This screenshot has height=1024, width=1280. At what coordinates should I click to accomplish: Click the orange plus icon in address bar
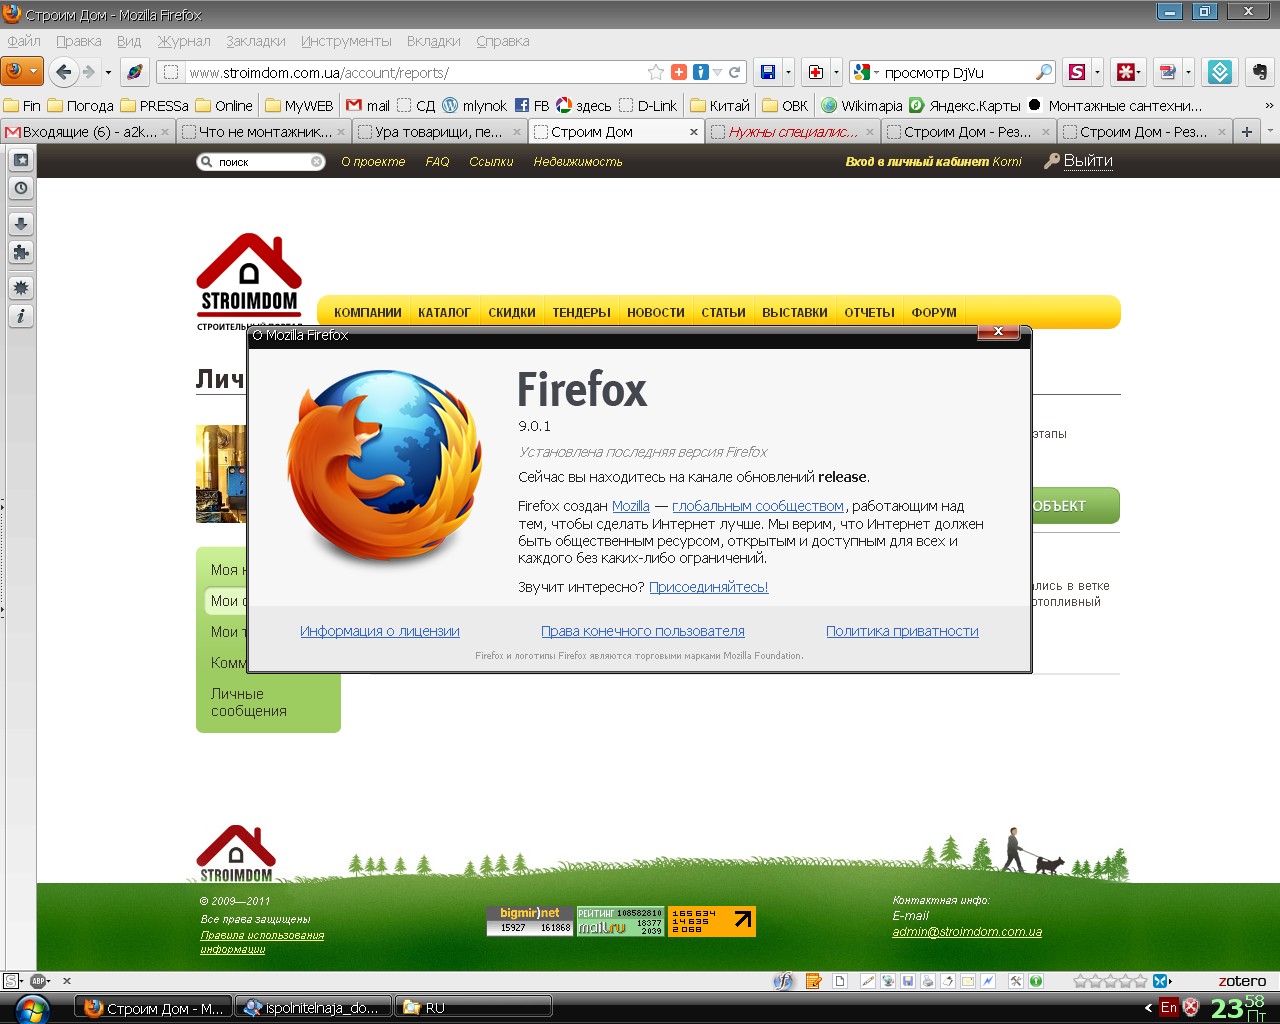(679, 72)
